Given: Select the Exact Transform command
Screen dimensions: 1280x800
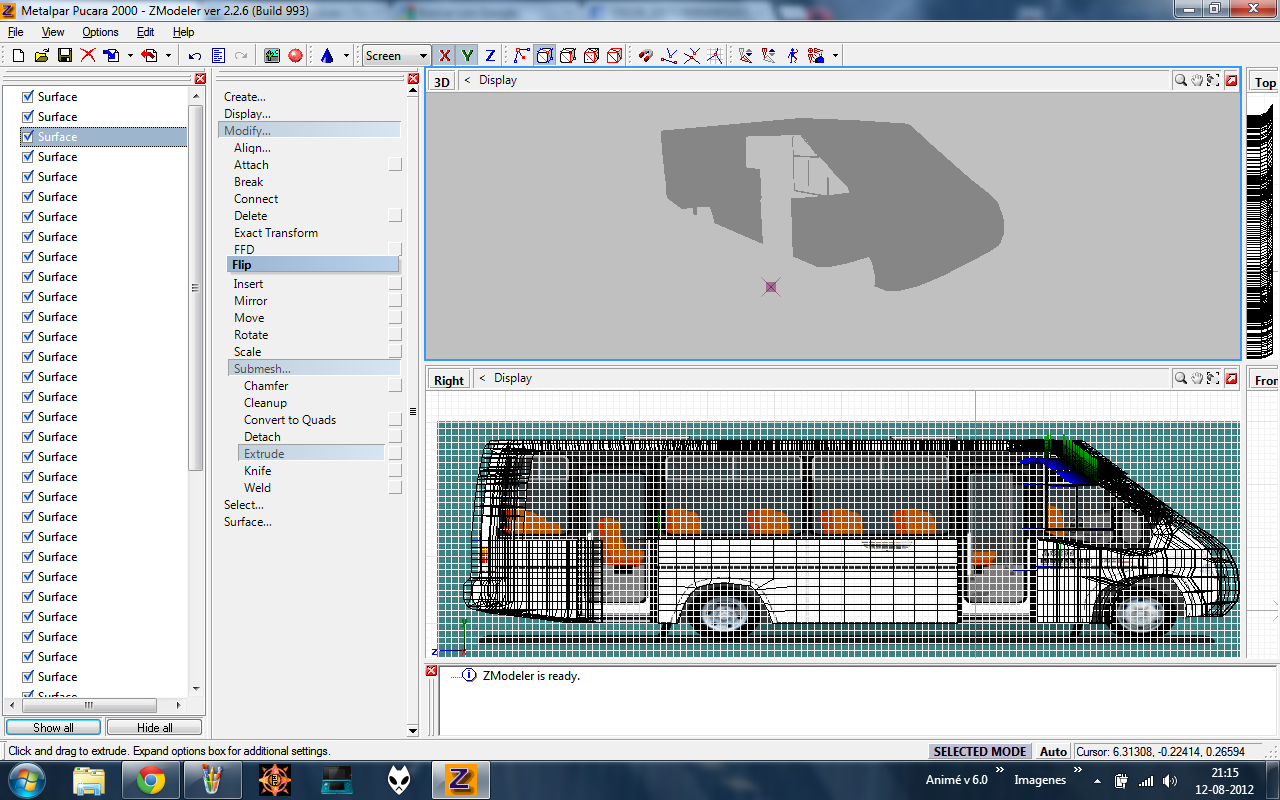Looking at the screenshot, I should [x=276, y=233].
